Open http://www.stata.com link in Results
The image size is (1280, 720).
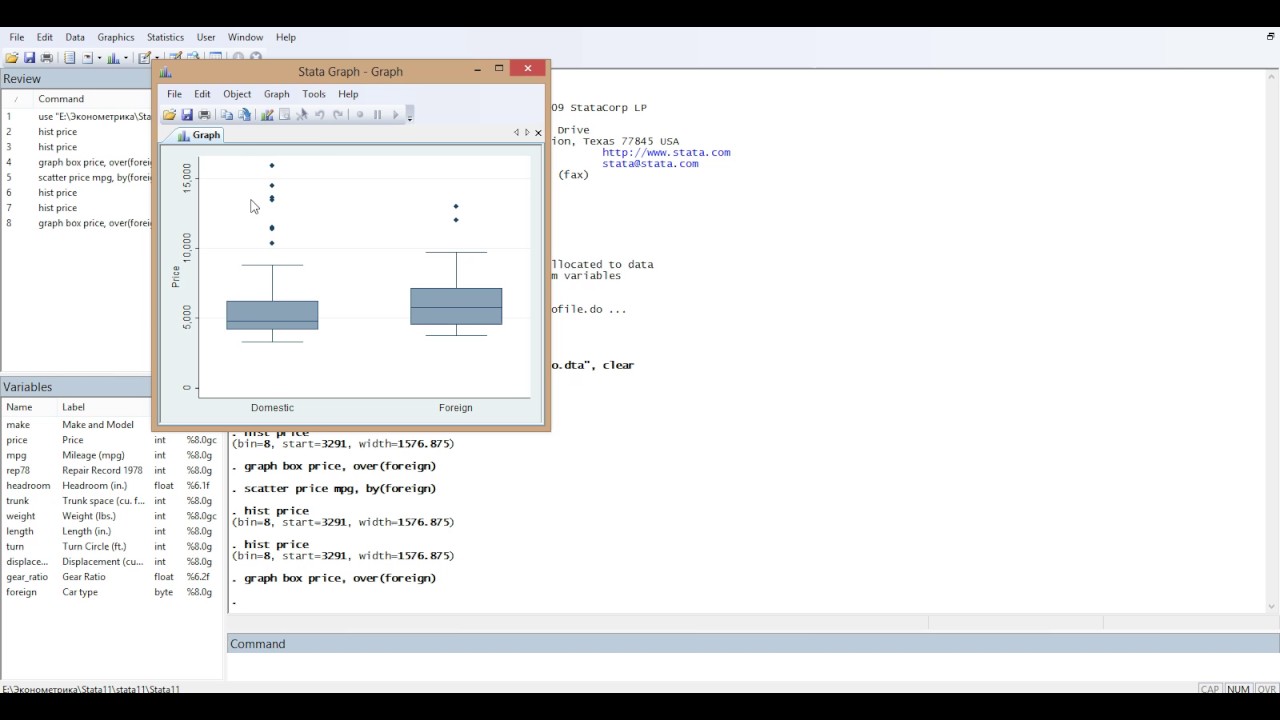666,152
